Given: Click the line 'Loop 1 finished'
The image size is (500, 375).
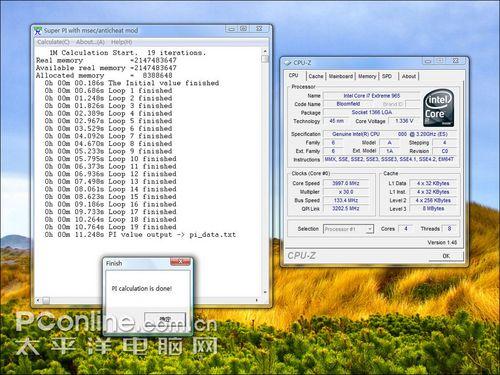Looking at the screenshot, I should (109, 91).
